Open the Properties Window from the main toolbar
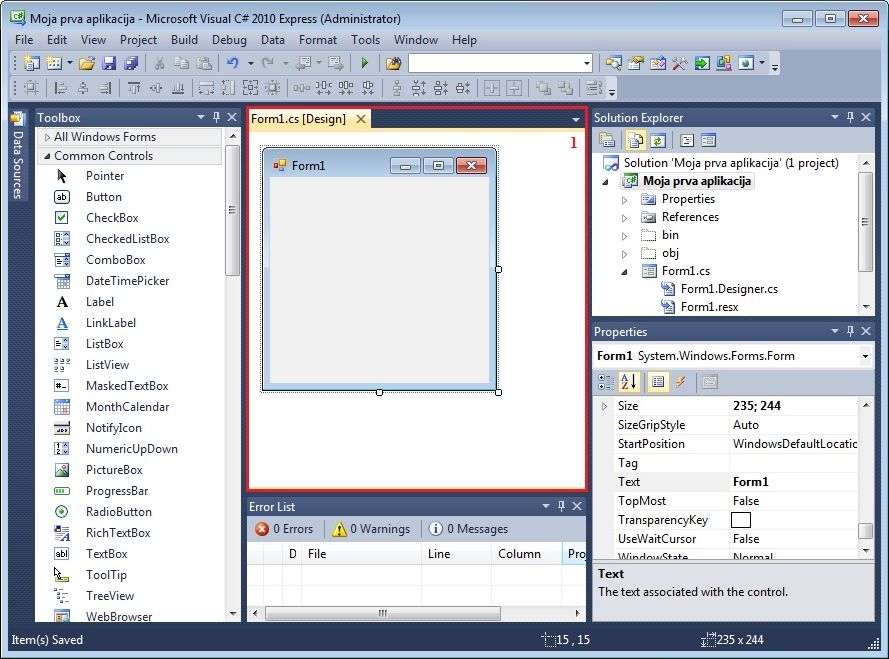Image resolution: width=889 pixels, height=659 pixels. point(636,63)
